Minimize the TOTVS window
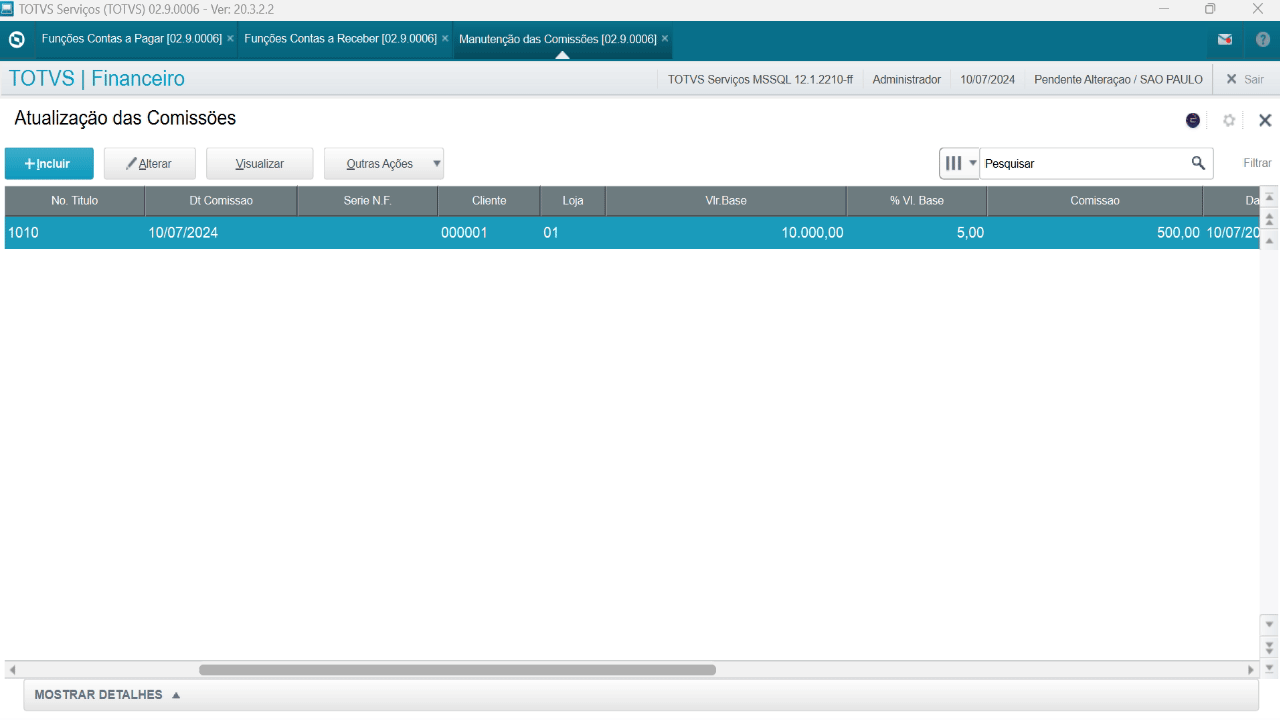The width and height of the screenshot is (1280, 720). click(1164, 9)
